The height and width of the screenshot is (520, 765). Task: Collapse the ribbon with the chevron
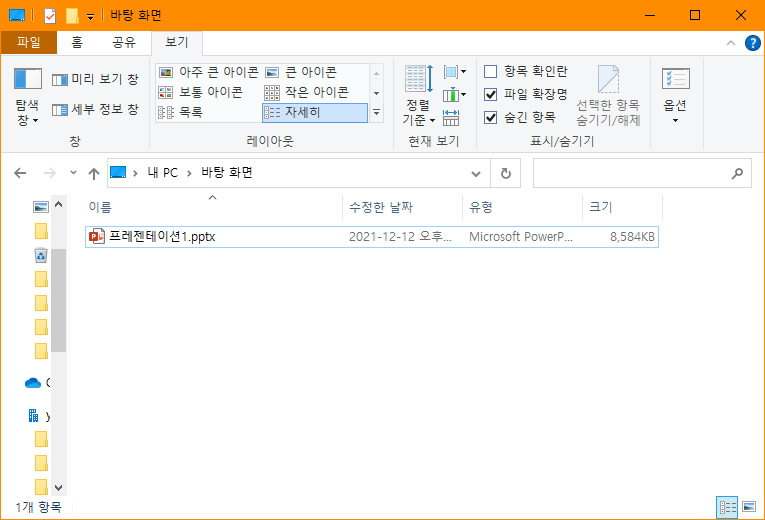(x=731, y=43)
